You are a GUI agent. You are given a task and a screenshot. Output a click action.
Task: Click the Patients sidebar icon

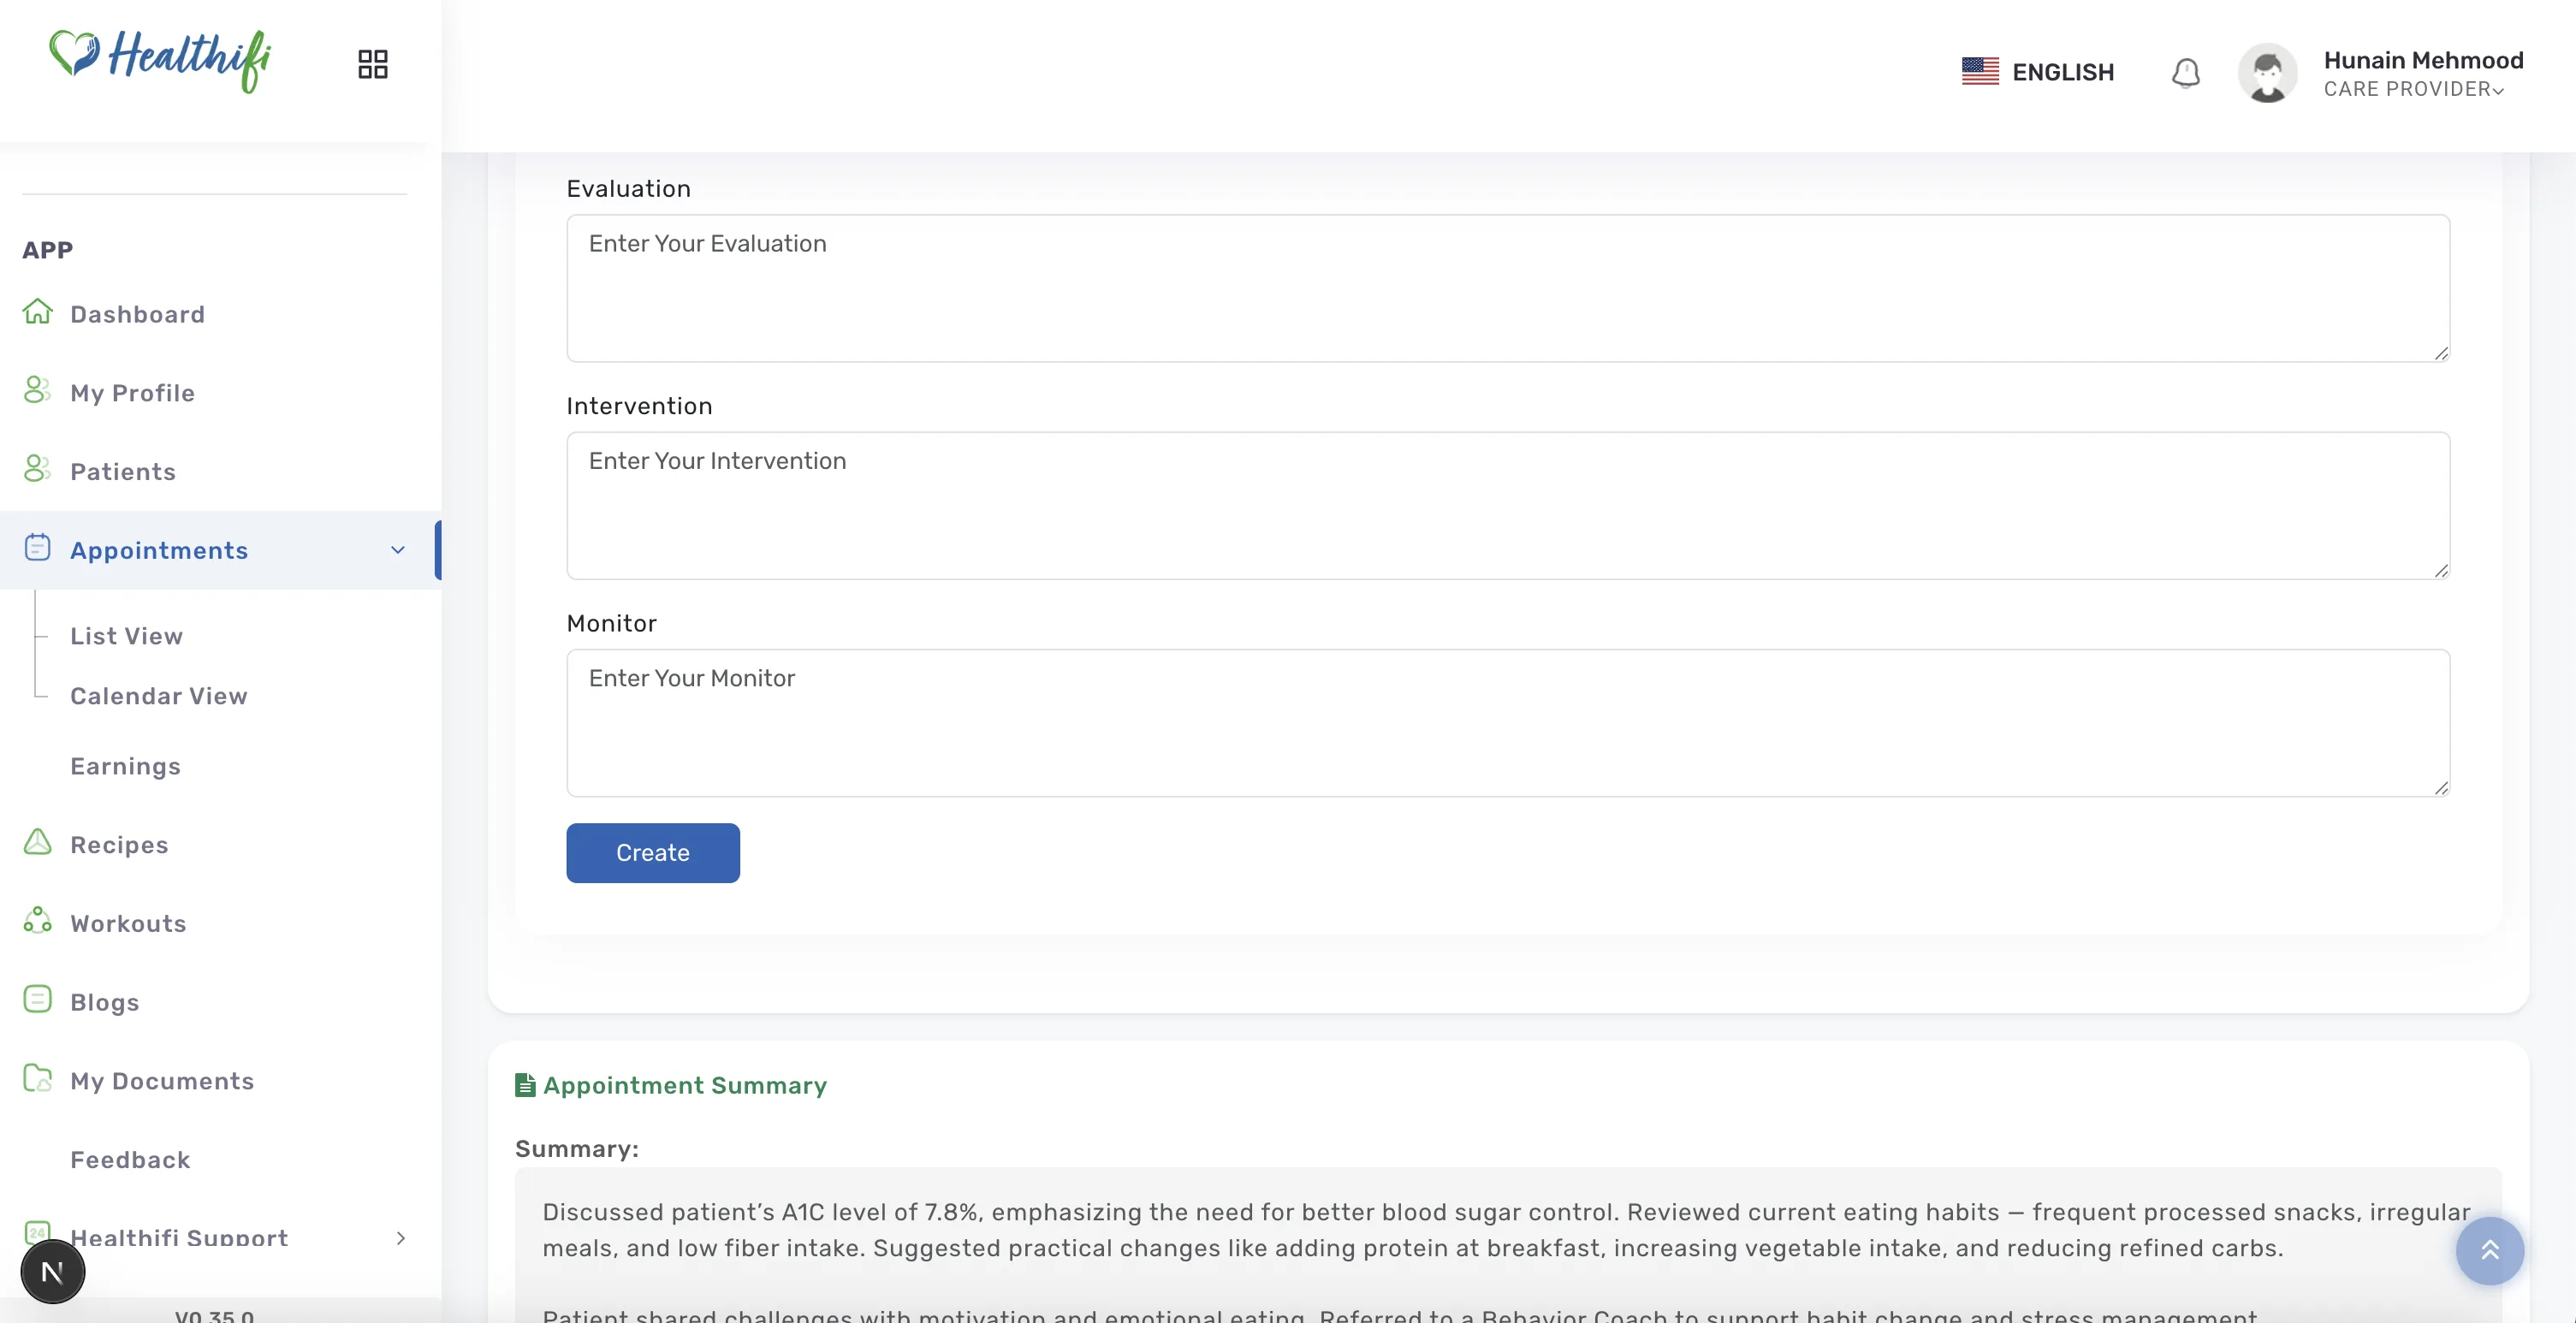pos(37,469)
